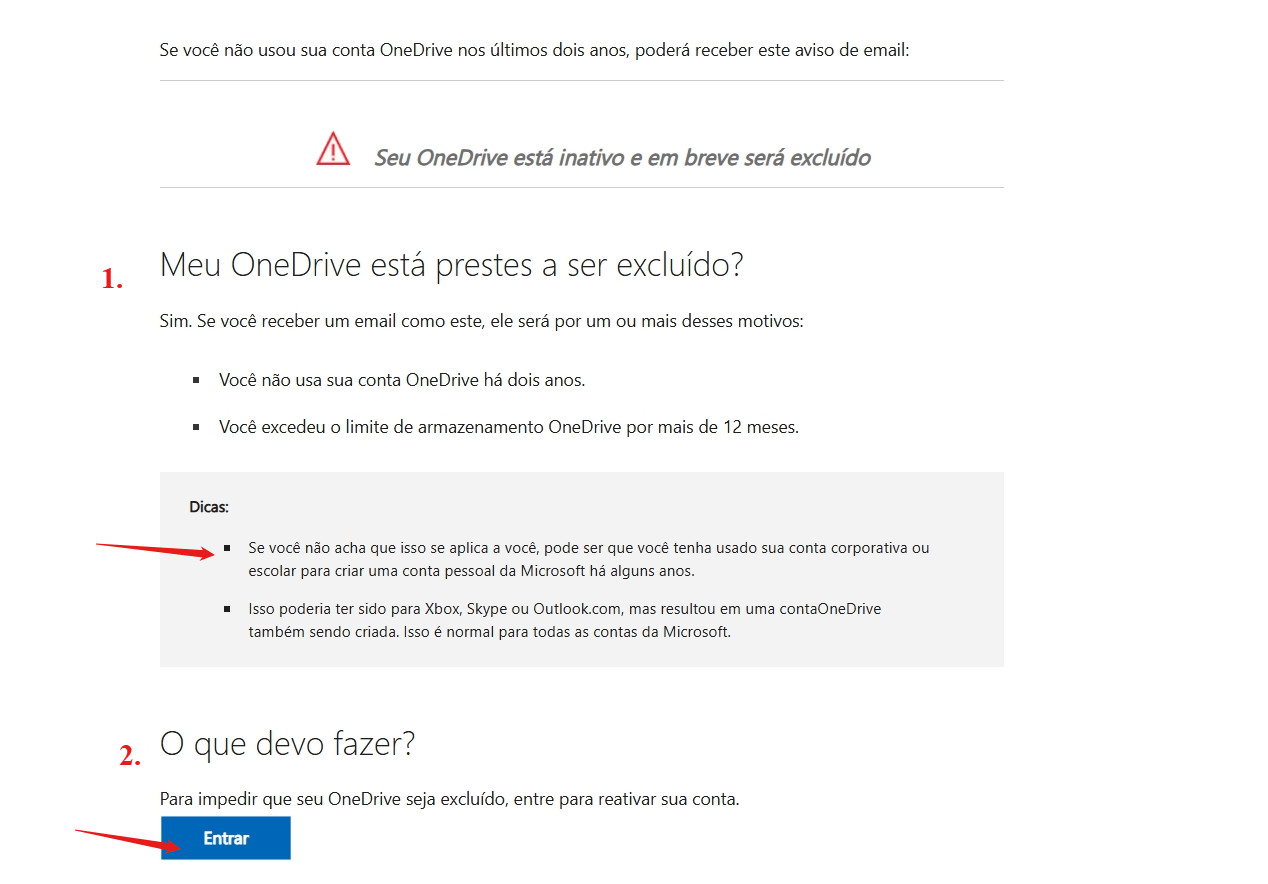Click the red number 1 annotation
The height and width of the screenshot is (884, 1268).
pyautogui.click(x=112, y=279)
